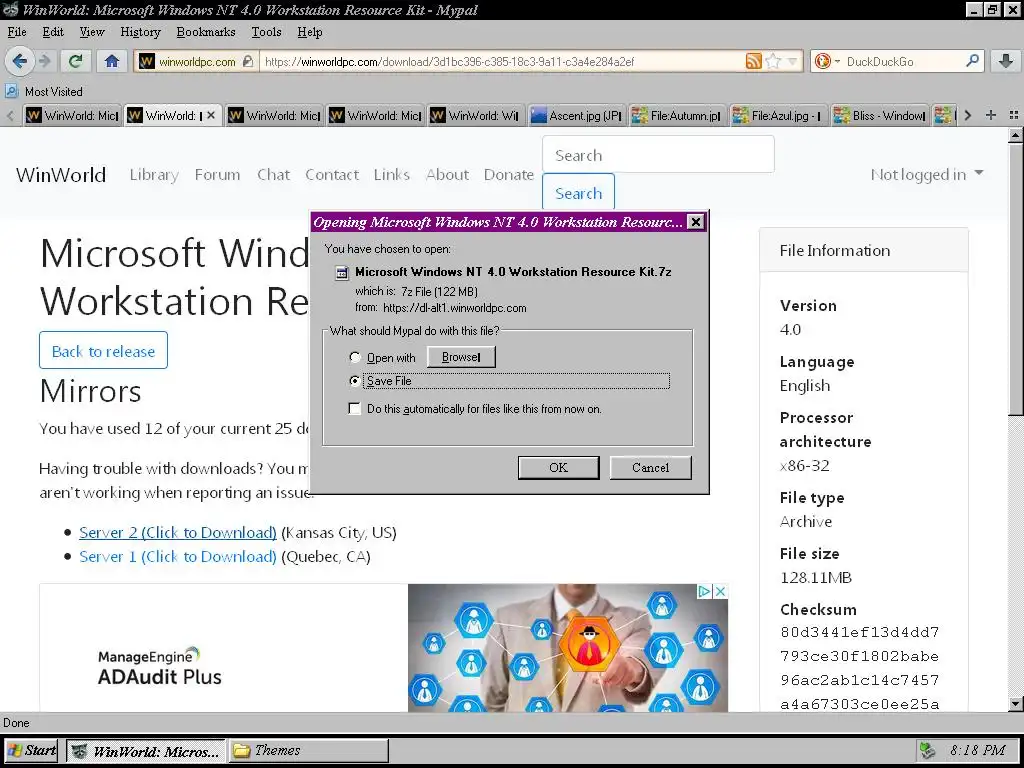Click the AdChoices triangle icon
Screen dimensions: 1024x768
(704, 591)
